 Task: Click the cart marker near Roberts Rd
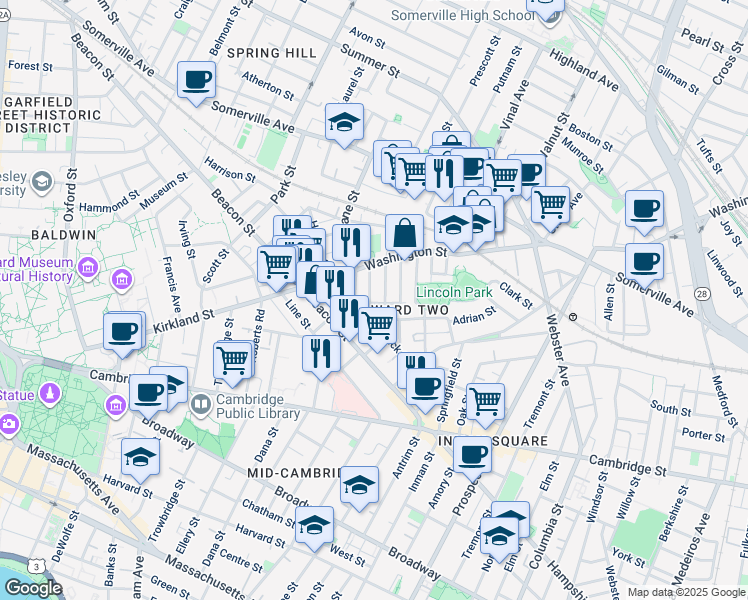232,362
